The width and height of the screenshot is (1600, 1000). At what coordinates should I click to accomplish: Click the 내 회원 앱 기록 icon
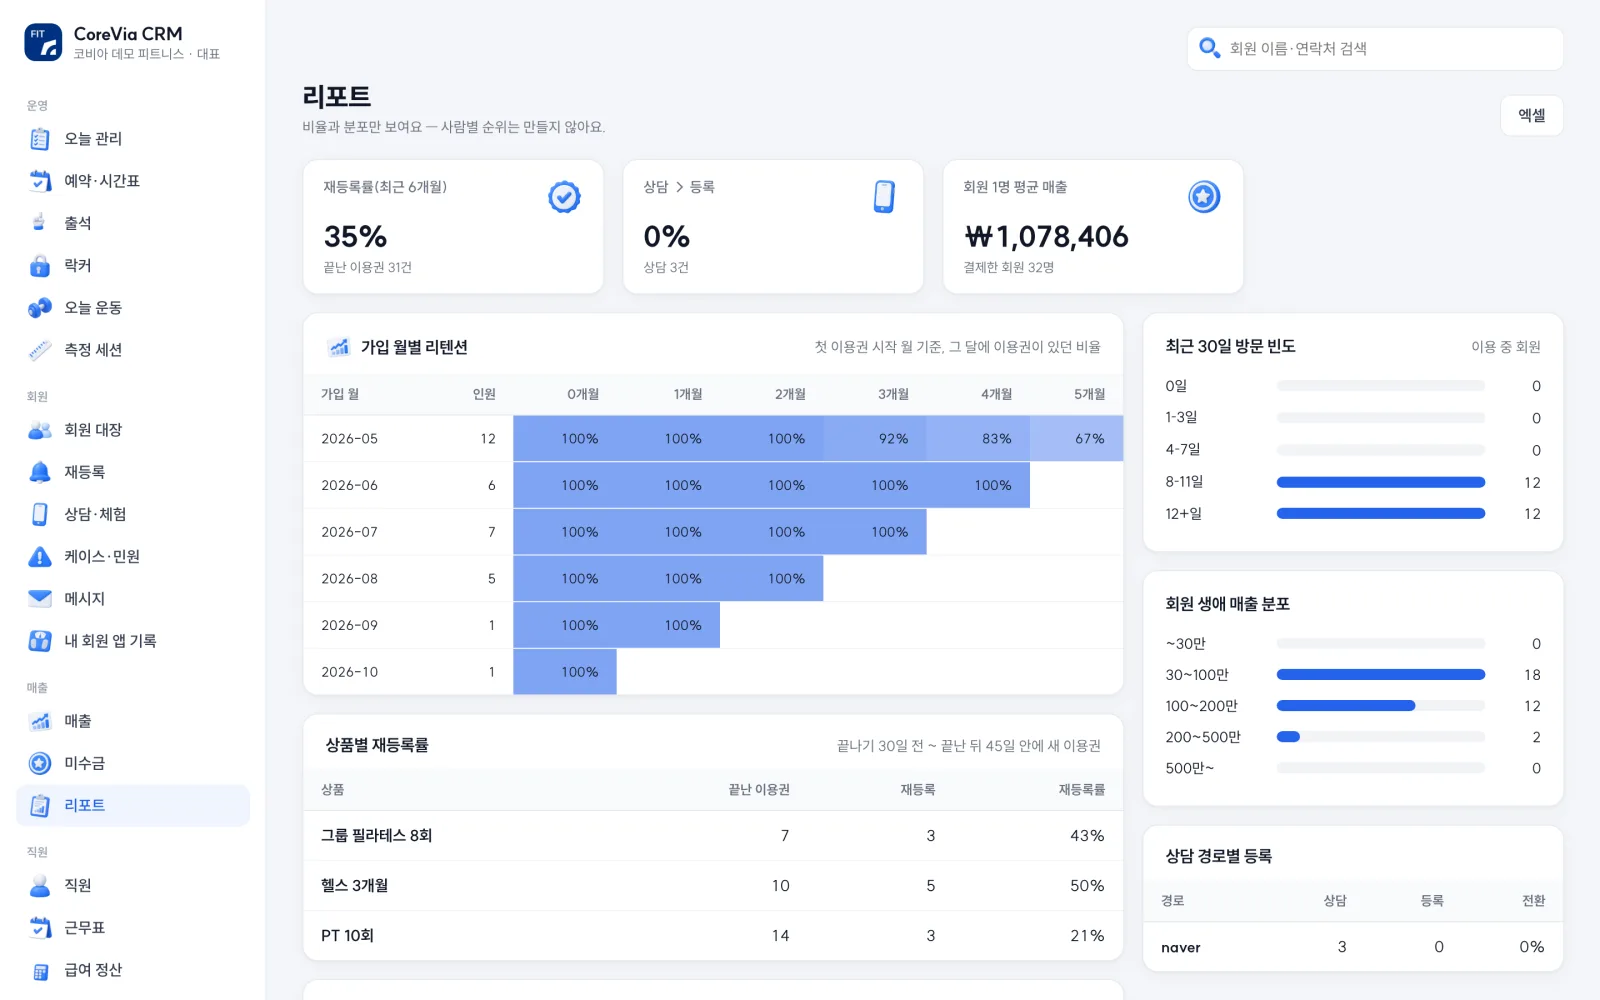(40, 641)
